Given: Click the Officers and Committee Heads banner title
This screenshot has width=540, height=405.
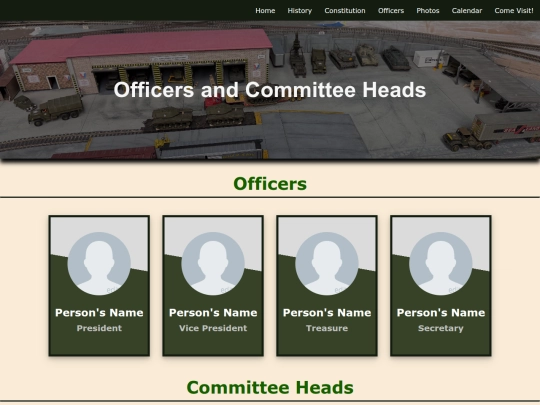Looking at the screenshot, I should click(x=270, y=90).
